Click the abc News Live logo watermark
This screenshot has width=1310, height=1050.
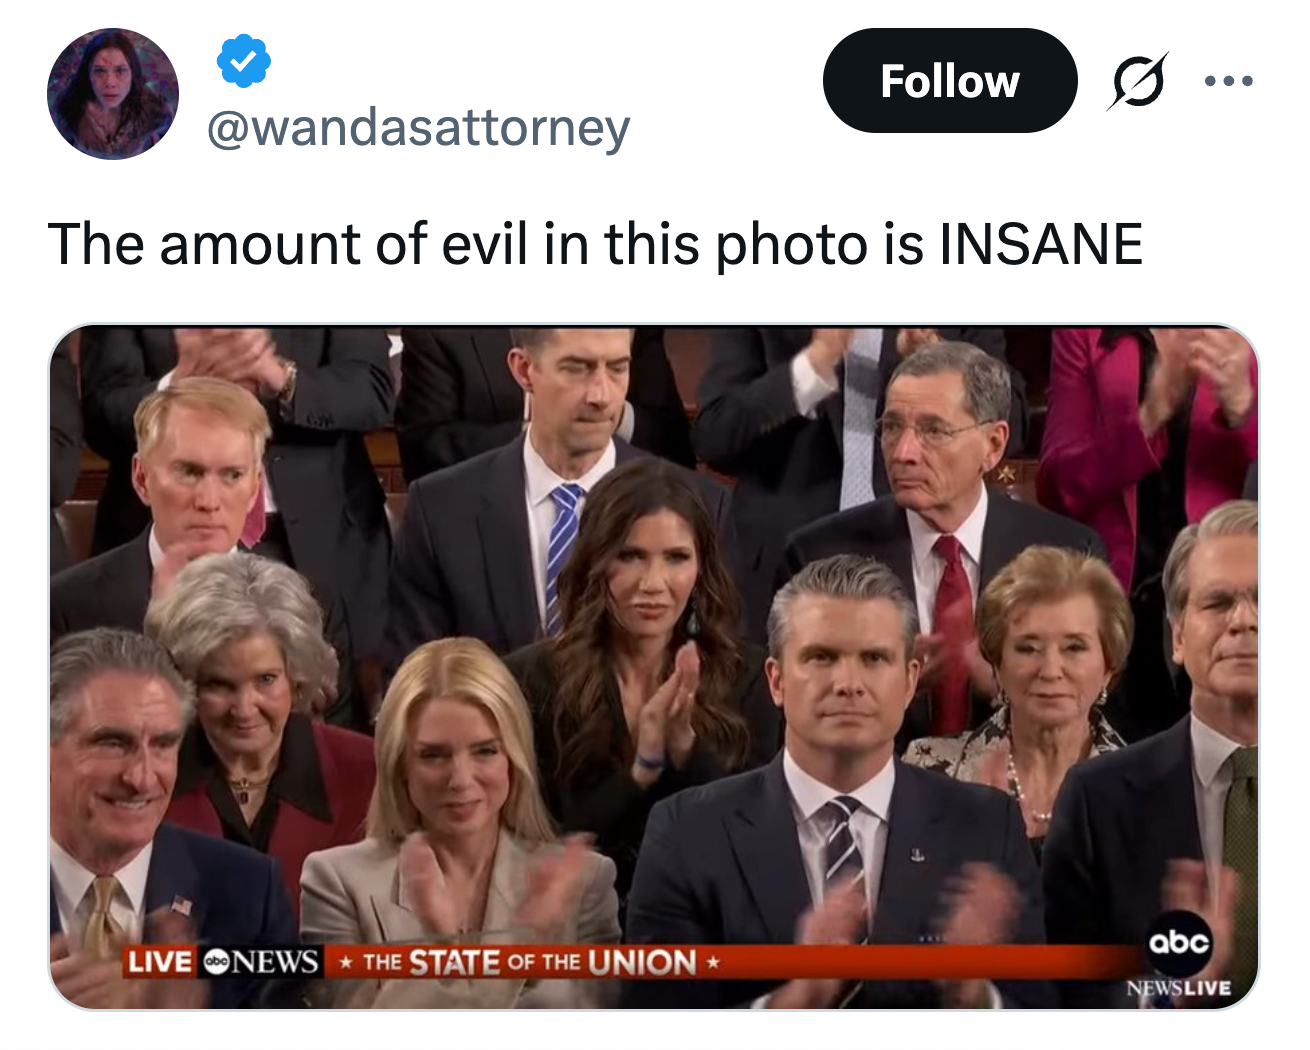1179,958
